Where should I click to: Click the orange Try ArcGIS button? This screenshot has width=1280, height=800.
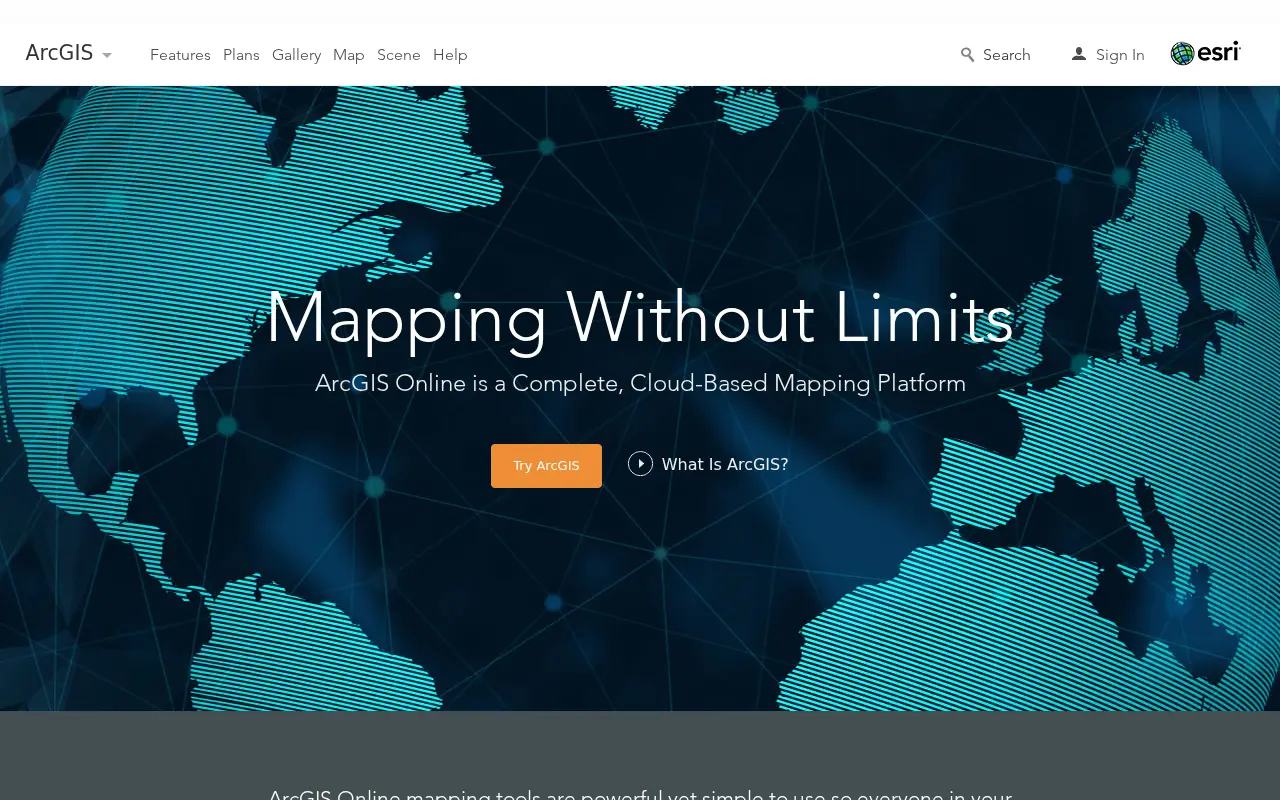coord(546,466)
